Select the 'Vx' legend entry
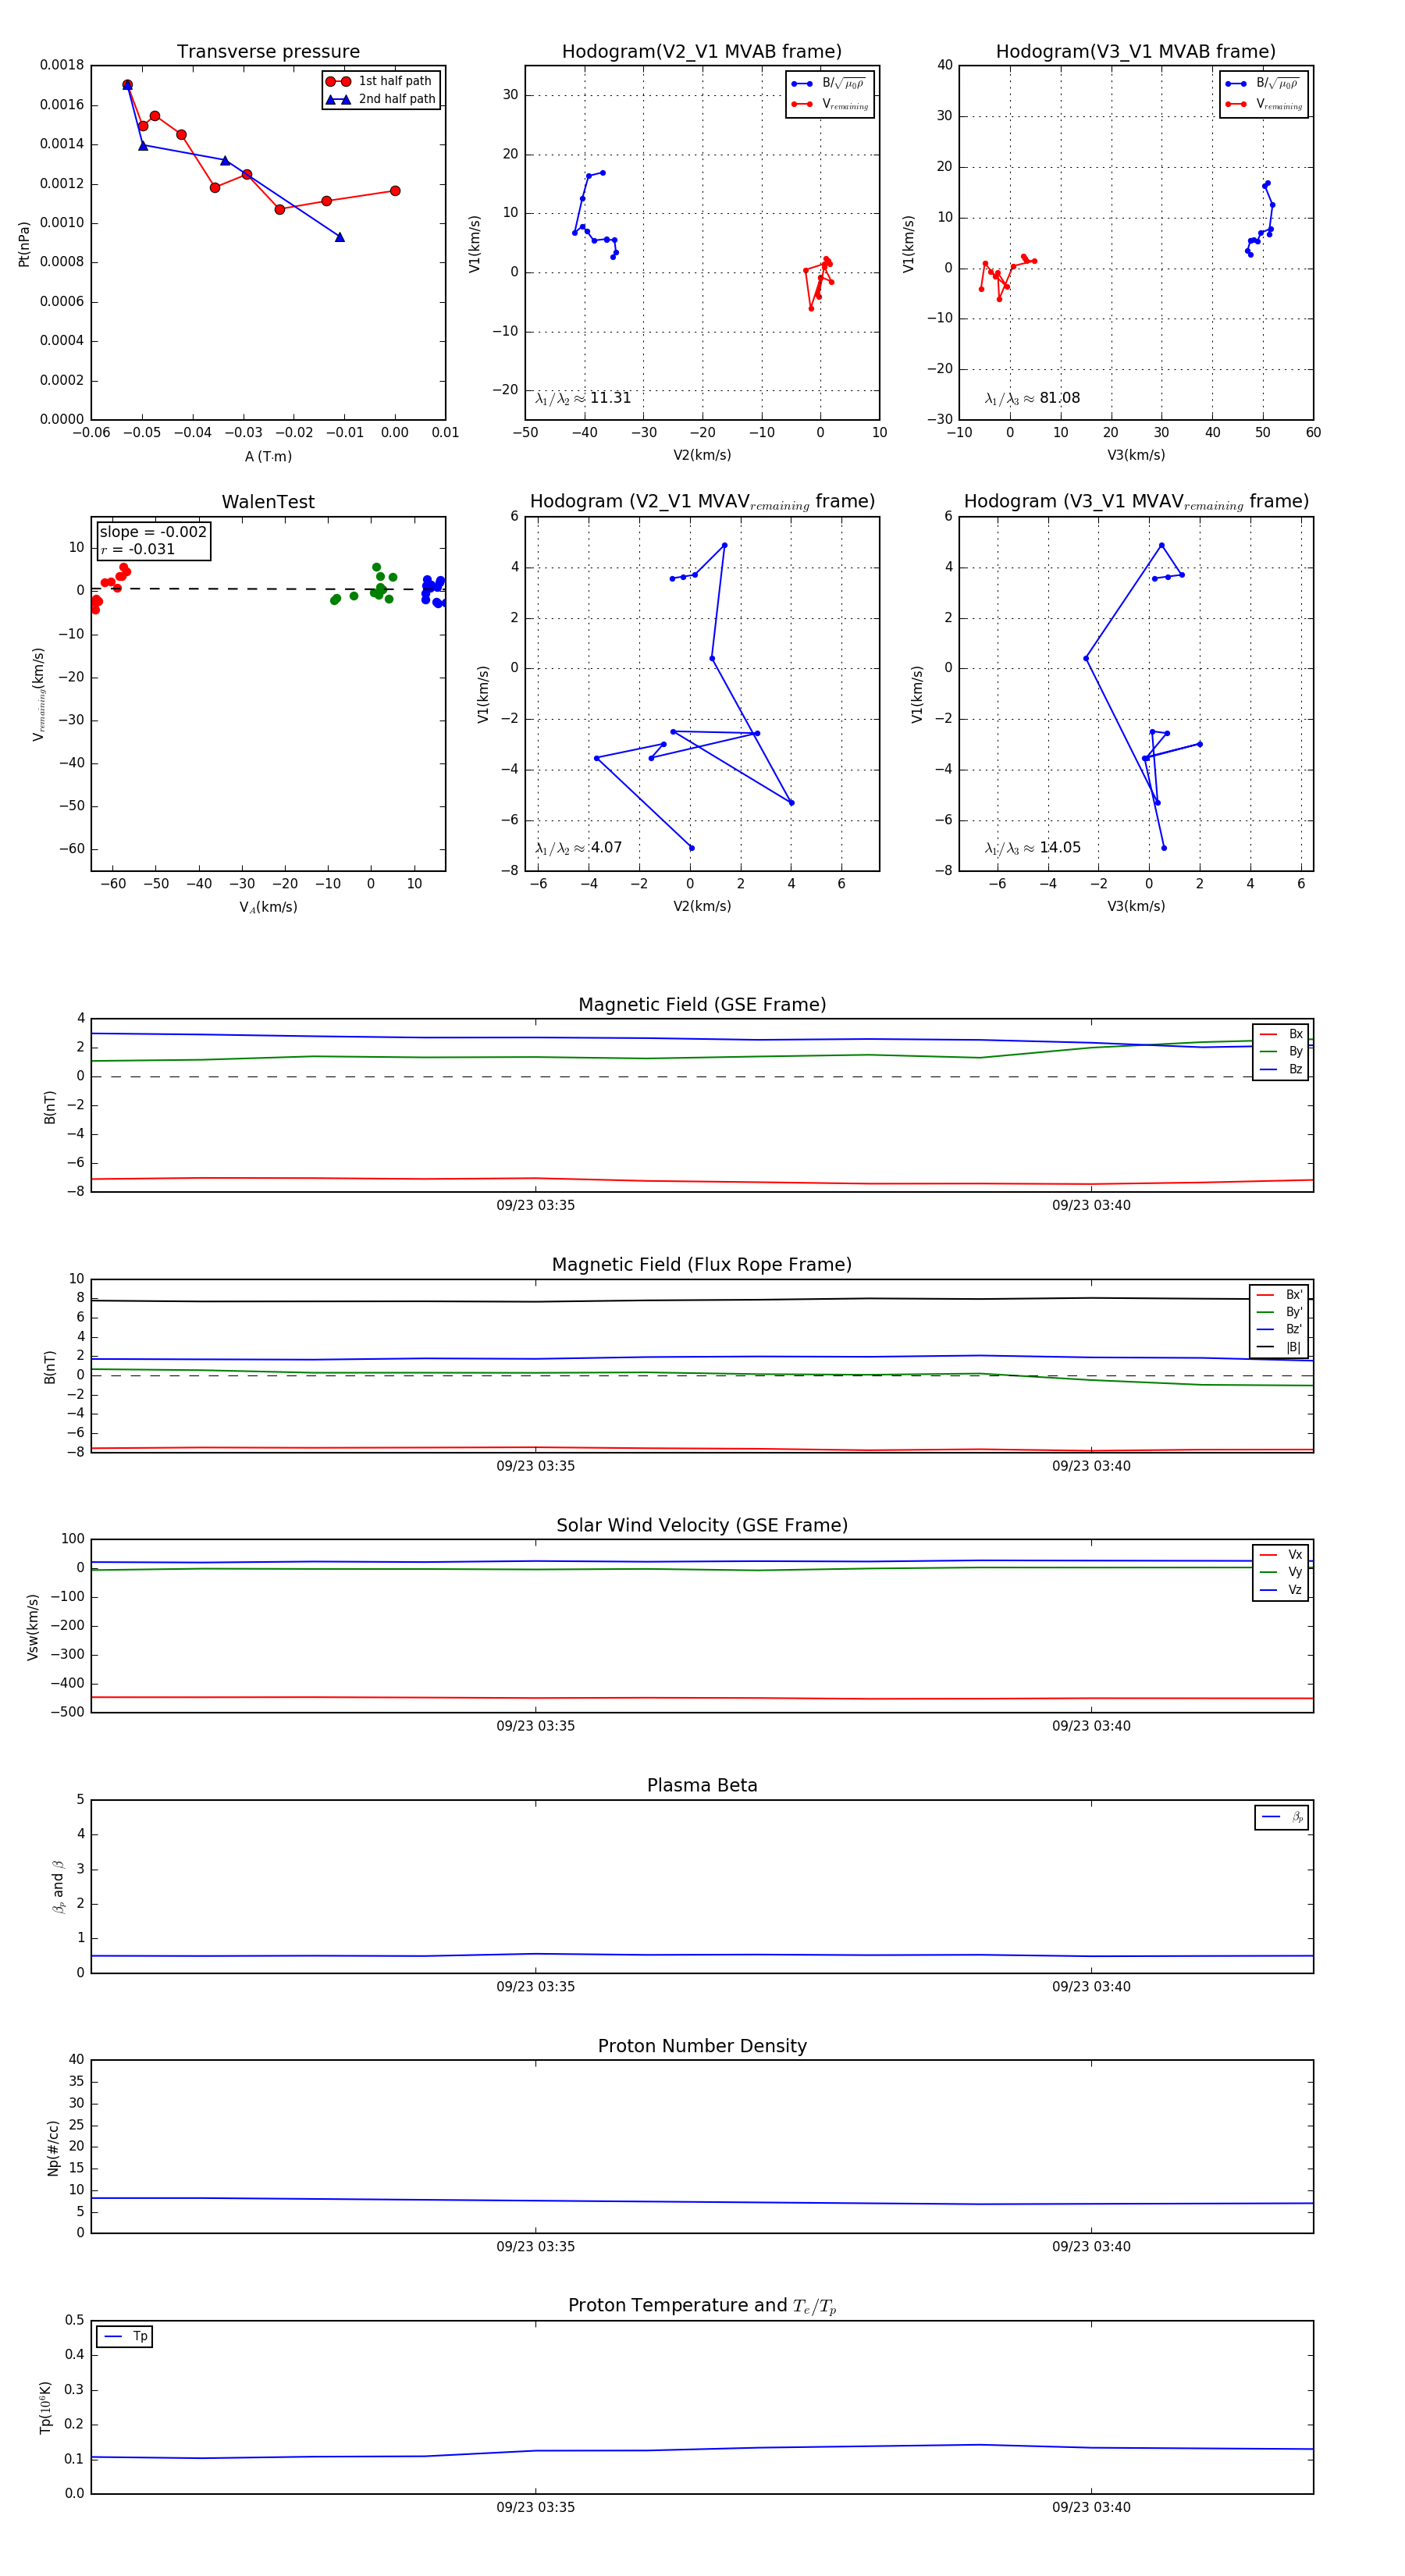The image size is (1405, 2576). click(x=1281, y=1555)
